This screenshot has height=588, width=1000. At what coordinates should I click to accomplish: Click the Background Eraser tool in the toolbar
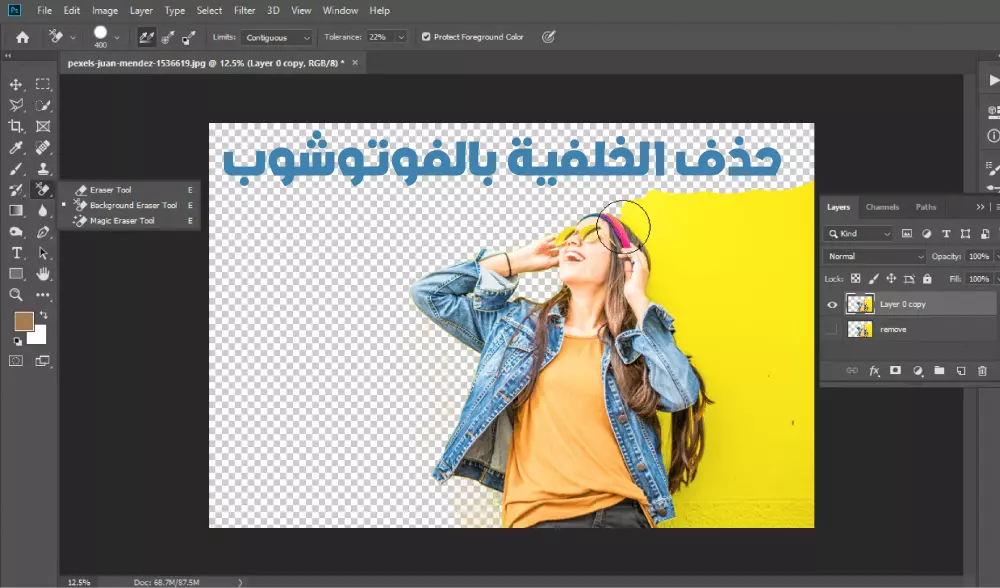click(x=43, y=189)
